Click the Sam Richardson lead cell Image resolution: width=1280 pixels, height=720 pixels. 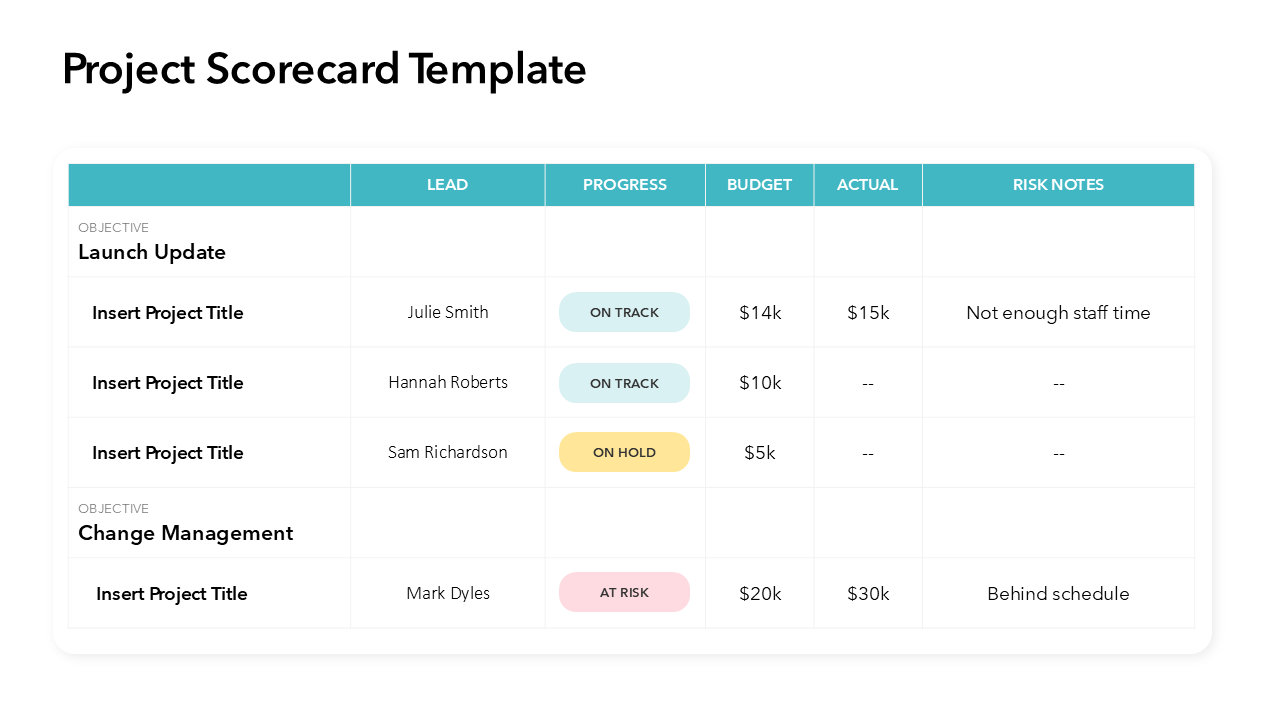pos(448,452)
